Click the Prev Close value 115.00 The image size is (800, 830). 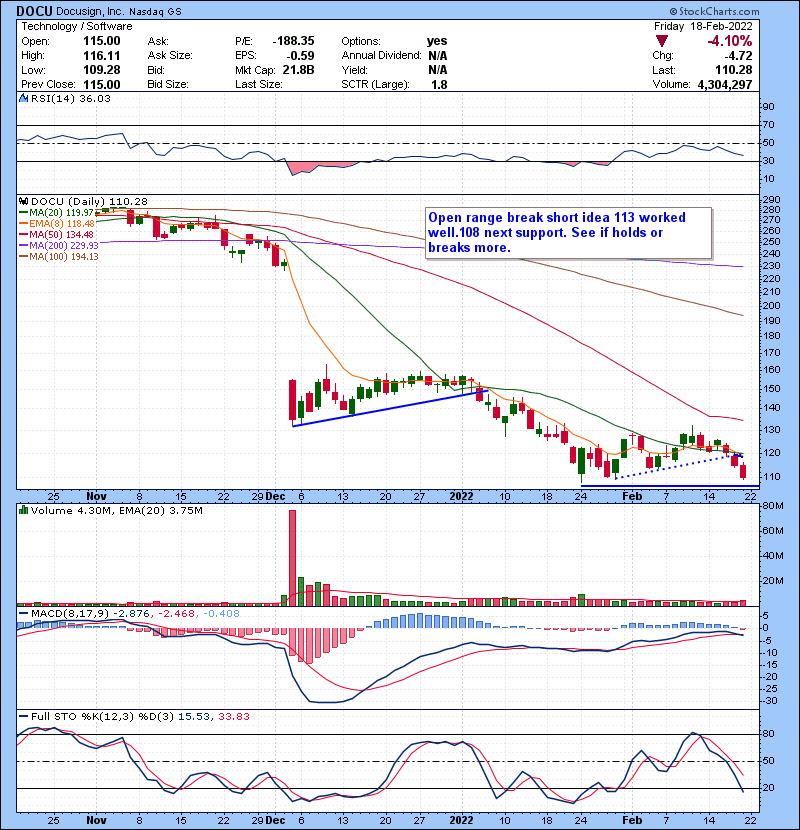tap(102, 85)
